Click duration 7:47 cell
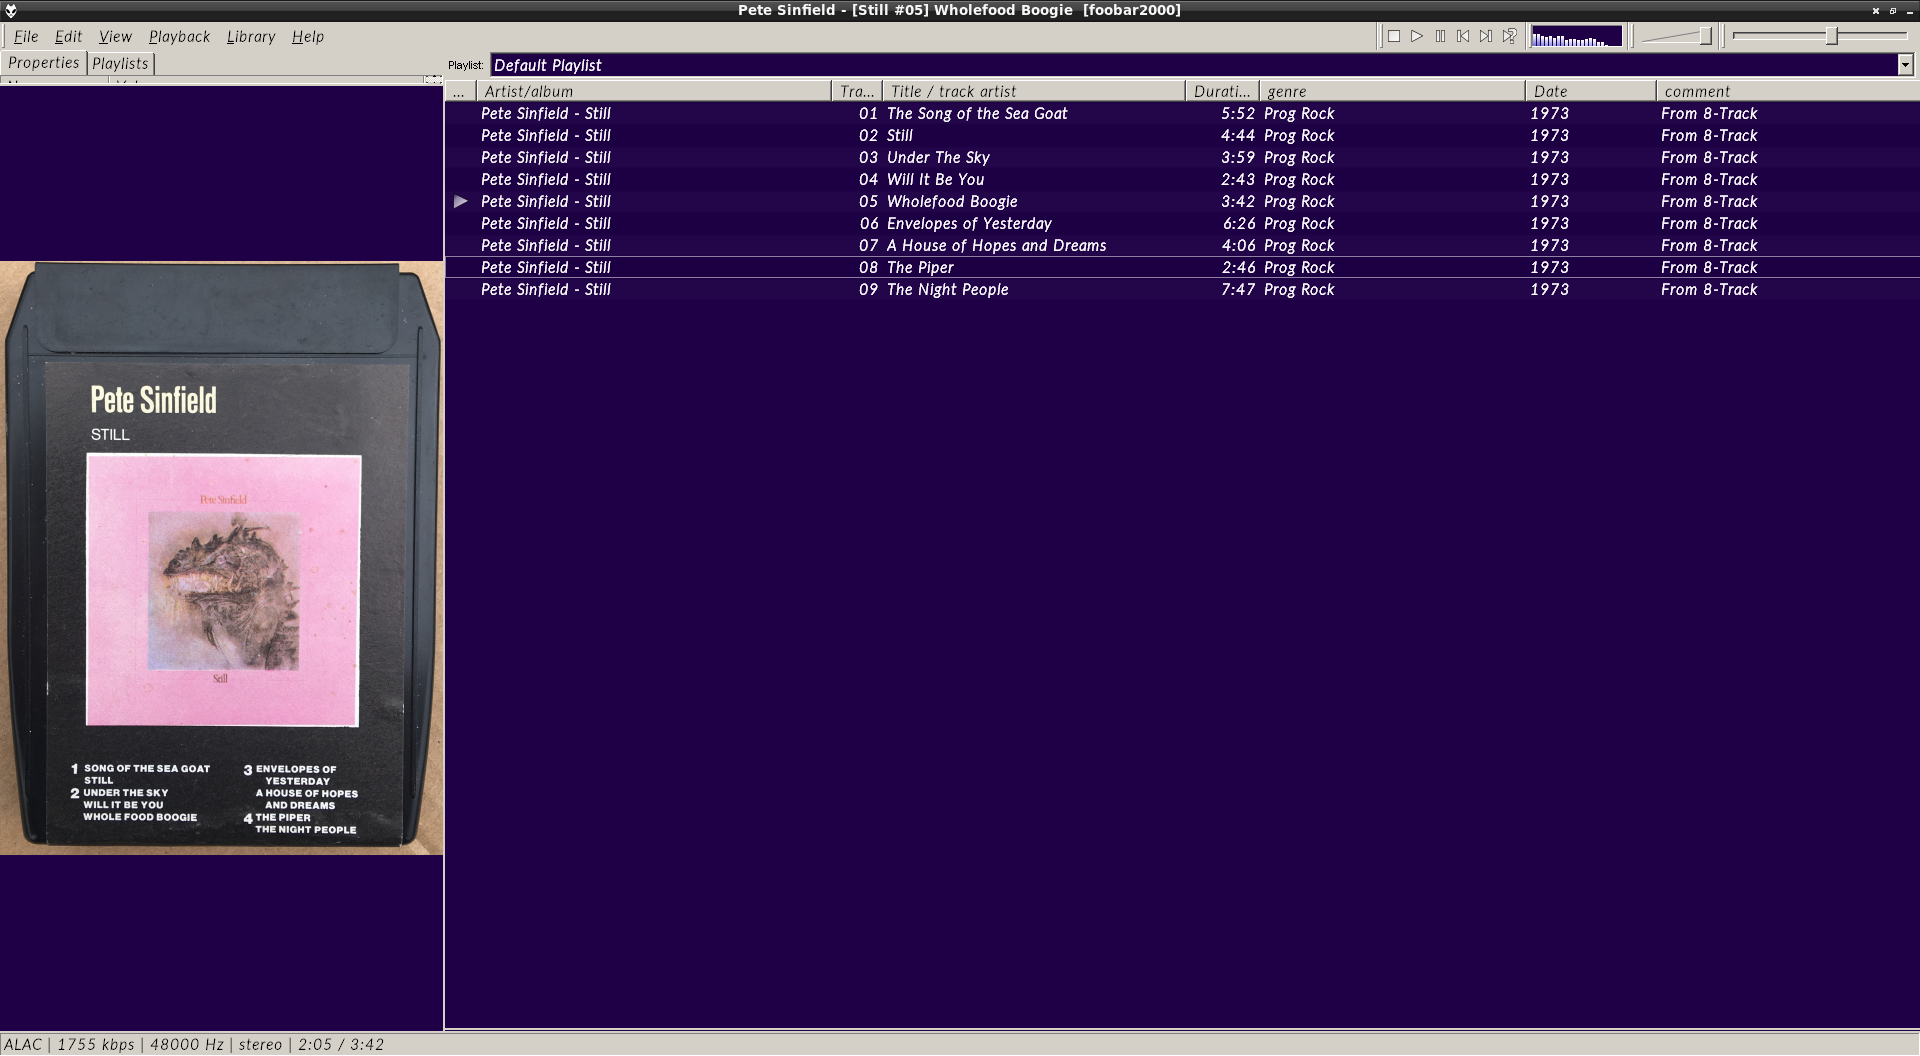 (1237, 289)
